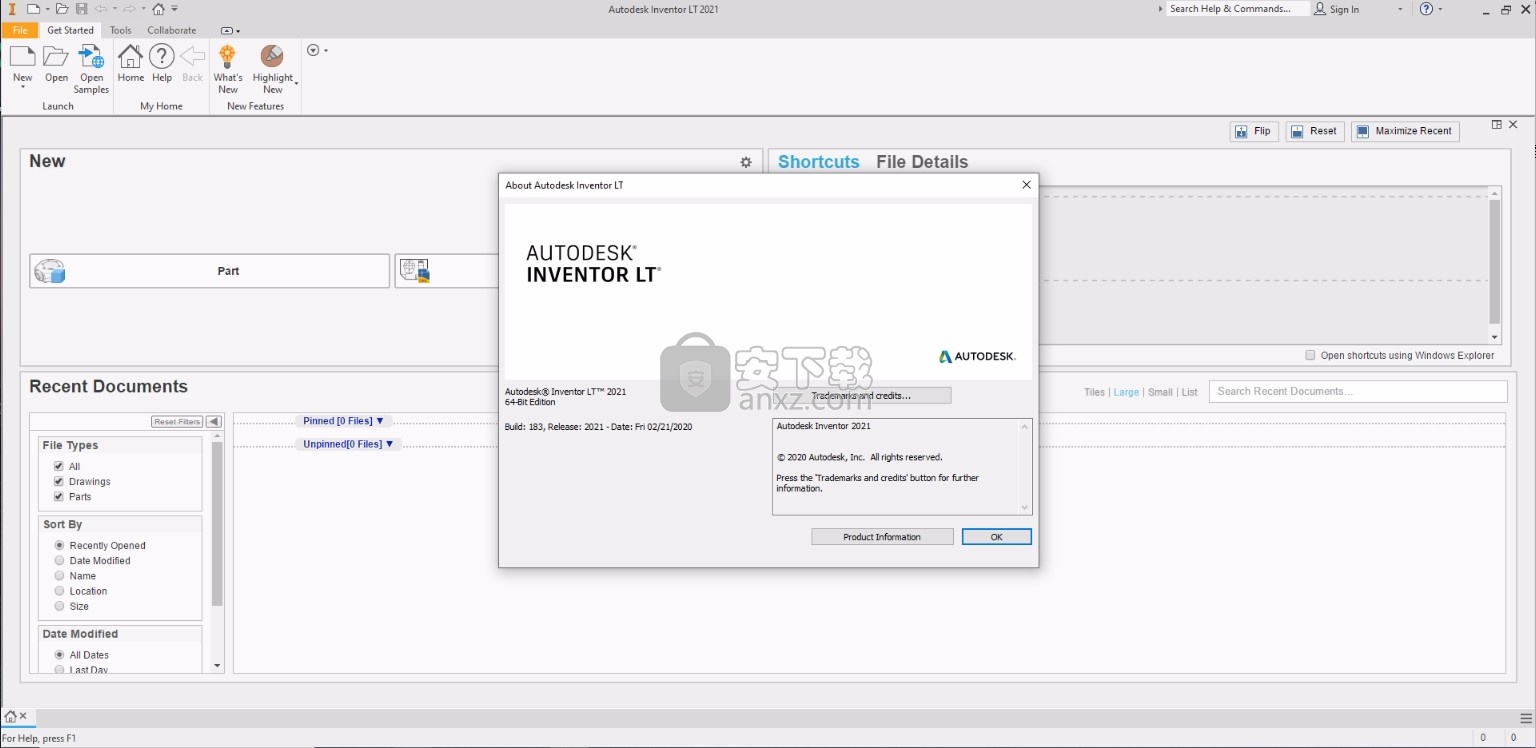Toggle the Parts checkbox
The width and height of the screenshot is (1536, 748).
[59, 496]
